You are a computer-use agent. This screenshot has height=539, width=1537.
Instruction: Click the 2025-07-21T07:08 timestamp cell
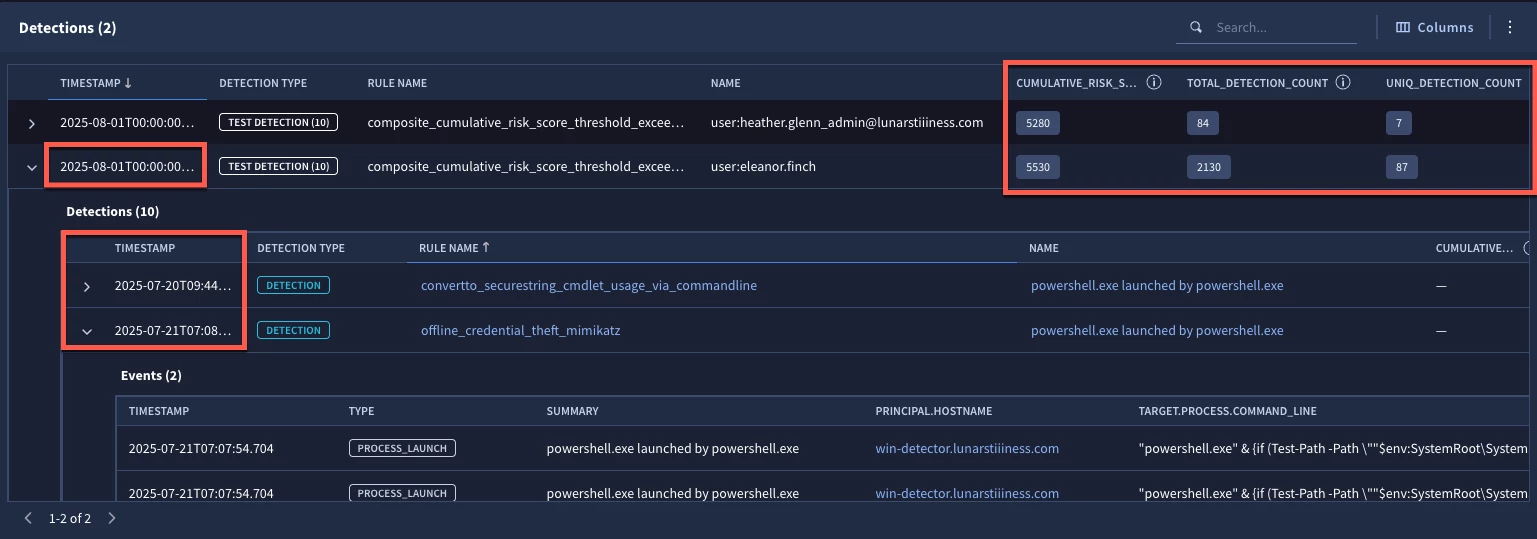pos(172,331)
